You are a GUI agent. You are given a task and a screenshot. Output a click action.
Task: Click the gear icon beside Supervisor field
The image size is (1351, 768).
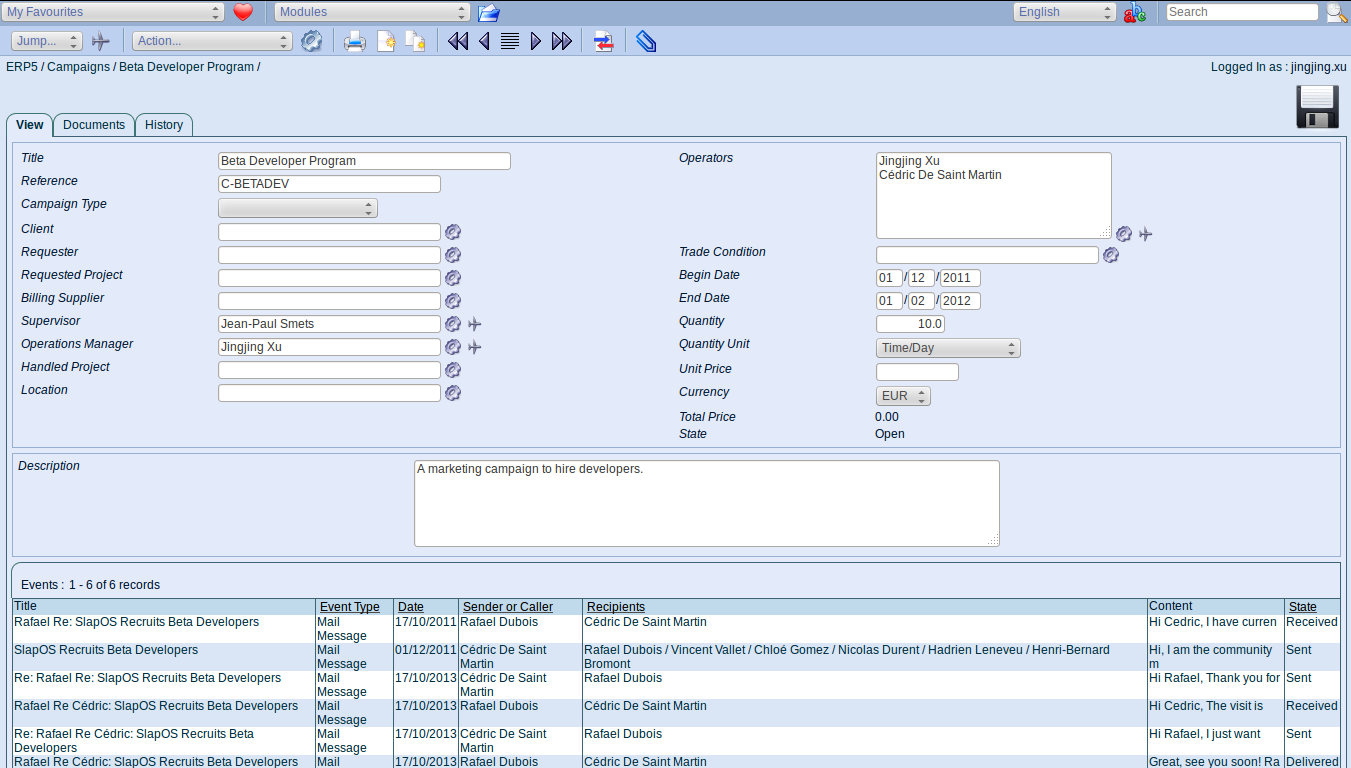pyautogui.click(x=453, y=324)
